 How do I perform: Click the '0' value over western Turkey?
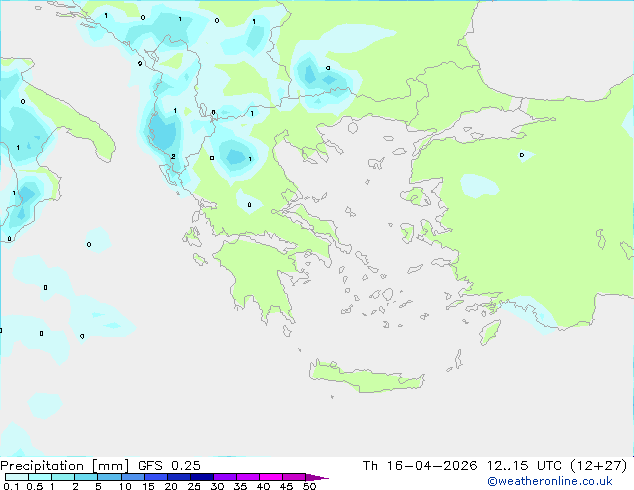522,155
